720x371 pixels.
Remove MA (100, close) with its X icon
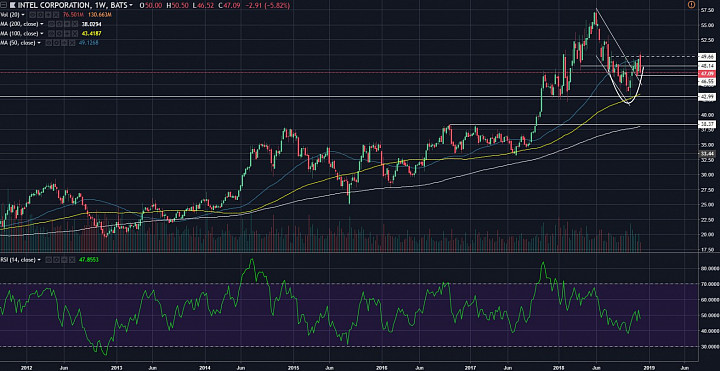(x=74, y=34)
